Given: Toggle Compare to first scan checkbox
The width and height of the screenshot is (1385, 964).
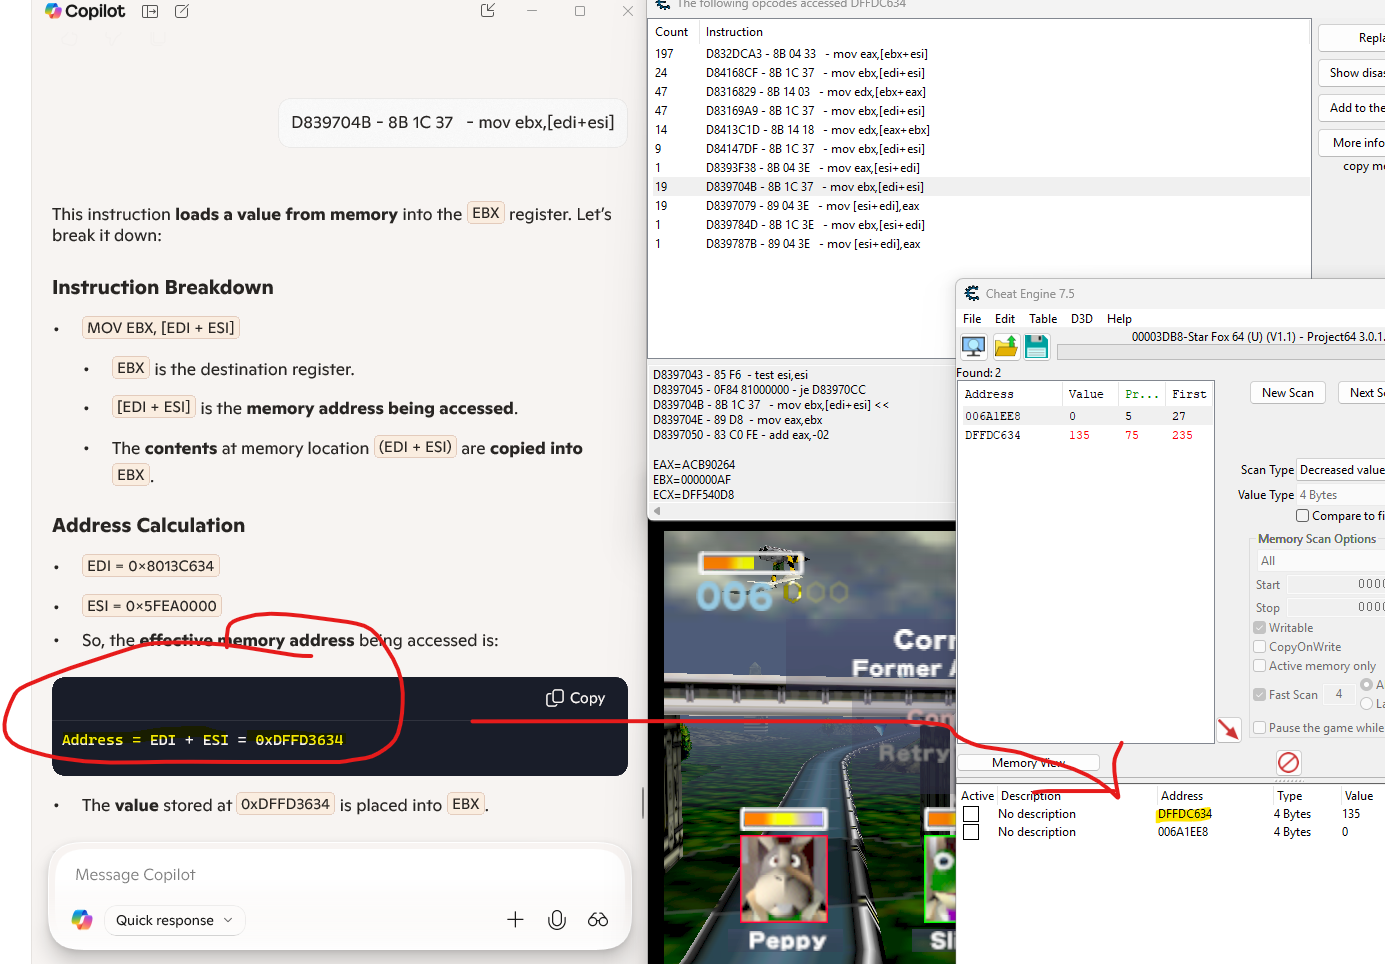Looking at the screenshot, I should 1302,516.
